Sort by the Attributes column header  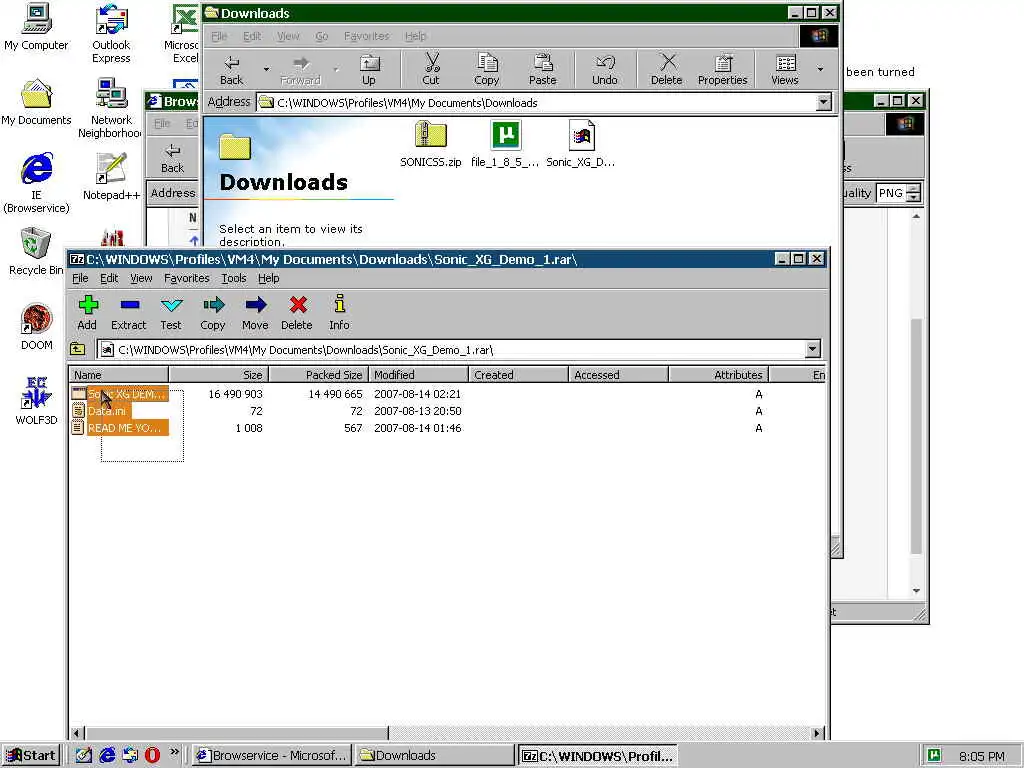tap(718, 375)
